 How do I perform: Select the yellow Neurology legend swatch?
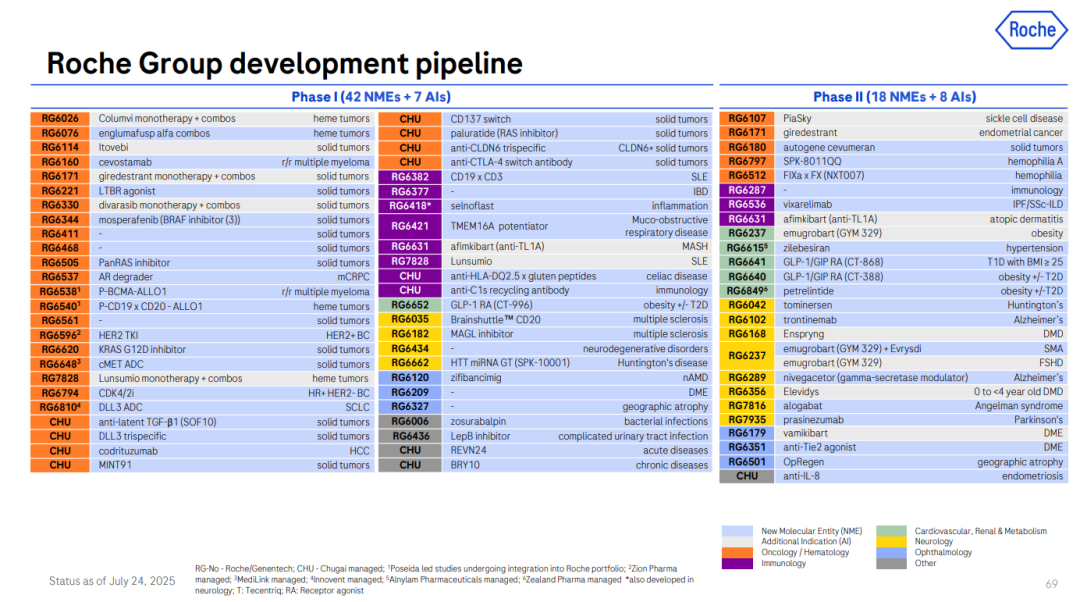tap(891, 542)
